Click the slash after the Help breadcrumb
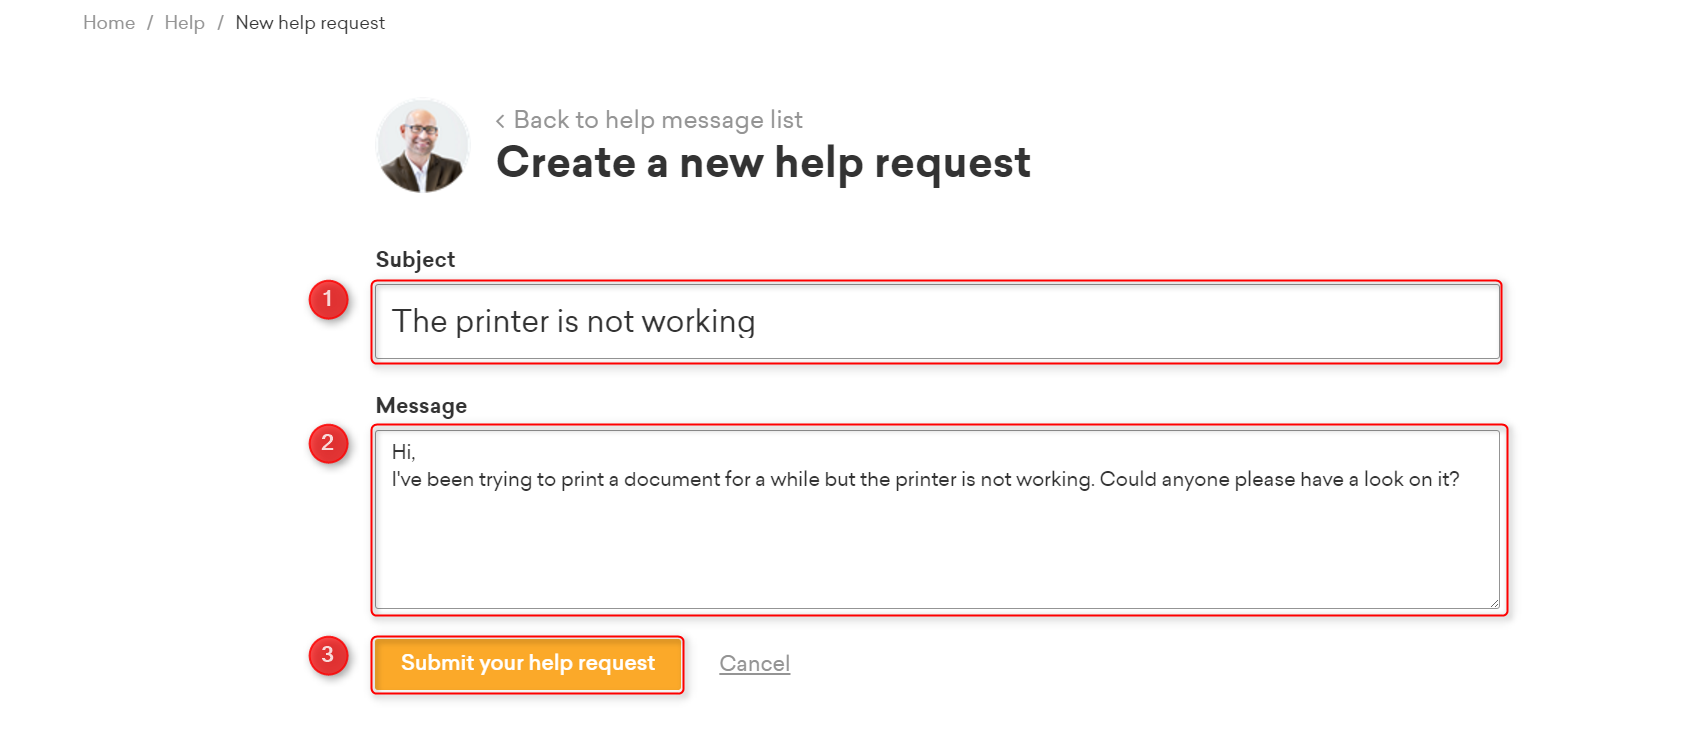 coord(220,23)
